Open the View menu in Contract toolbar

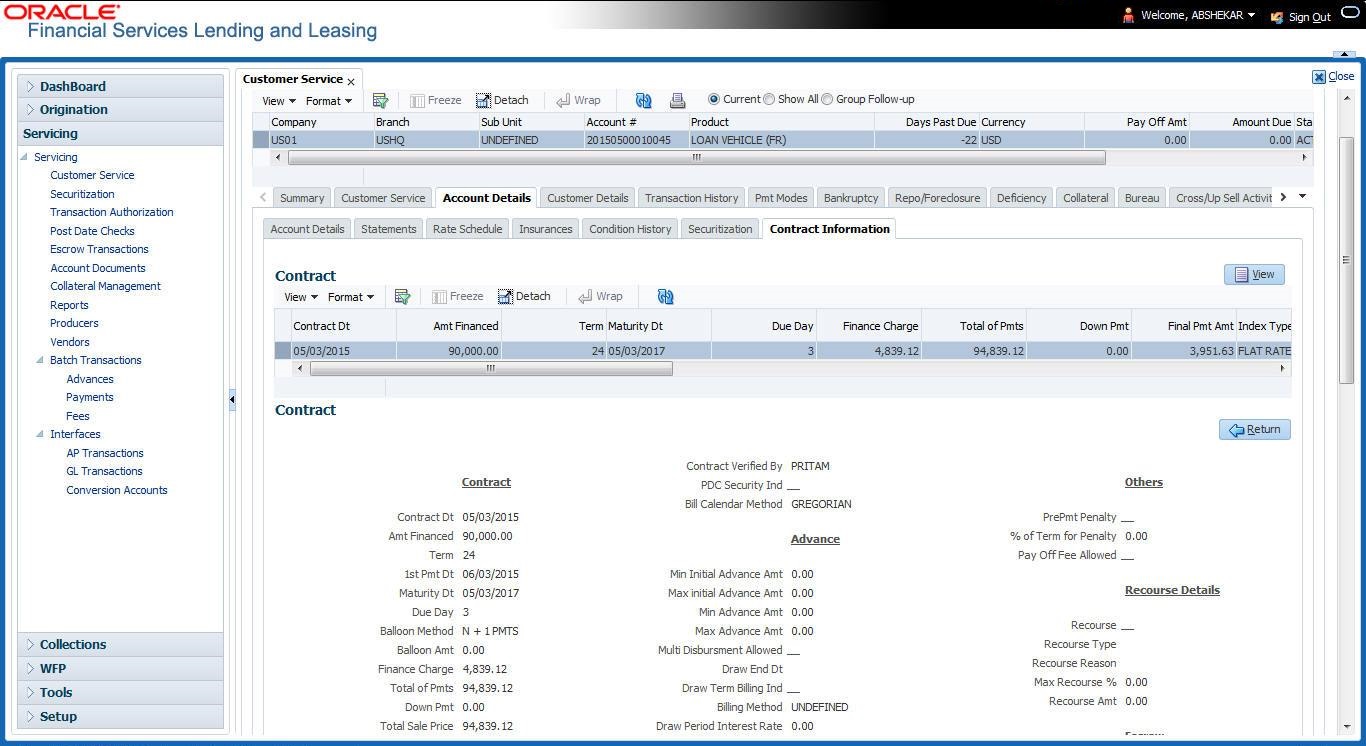pyautogui.click(x=301, y=297)
